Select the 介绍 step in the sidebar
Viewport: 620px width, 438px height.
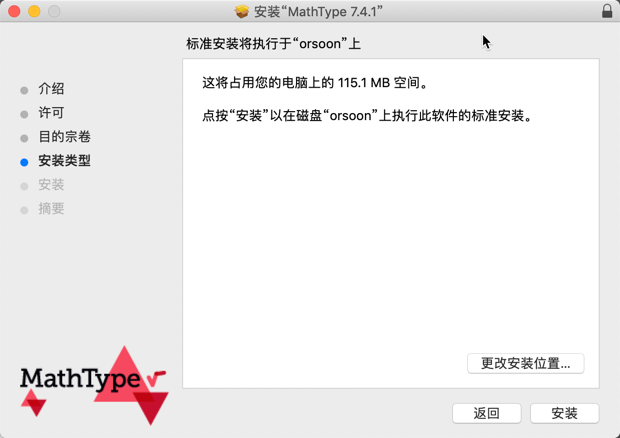(x=51, y=89)
